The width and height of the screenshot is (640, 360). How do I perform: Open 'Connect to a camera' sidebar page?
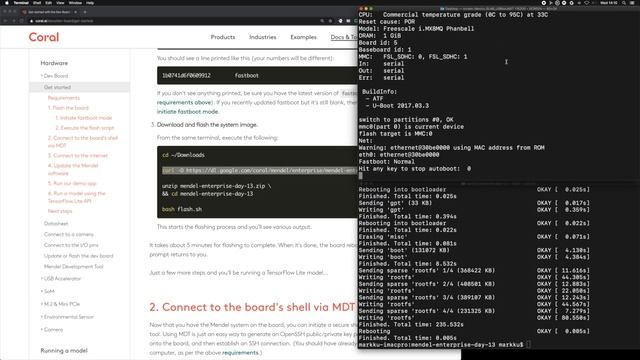pos(69,234)
